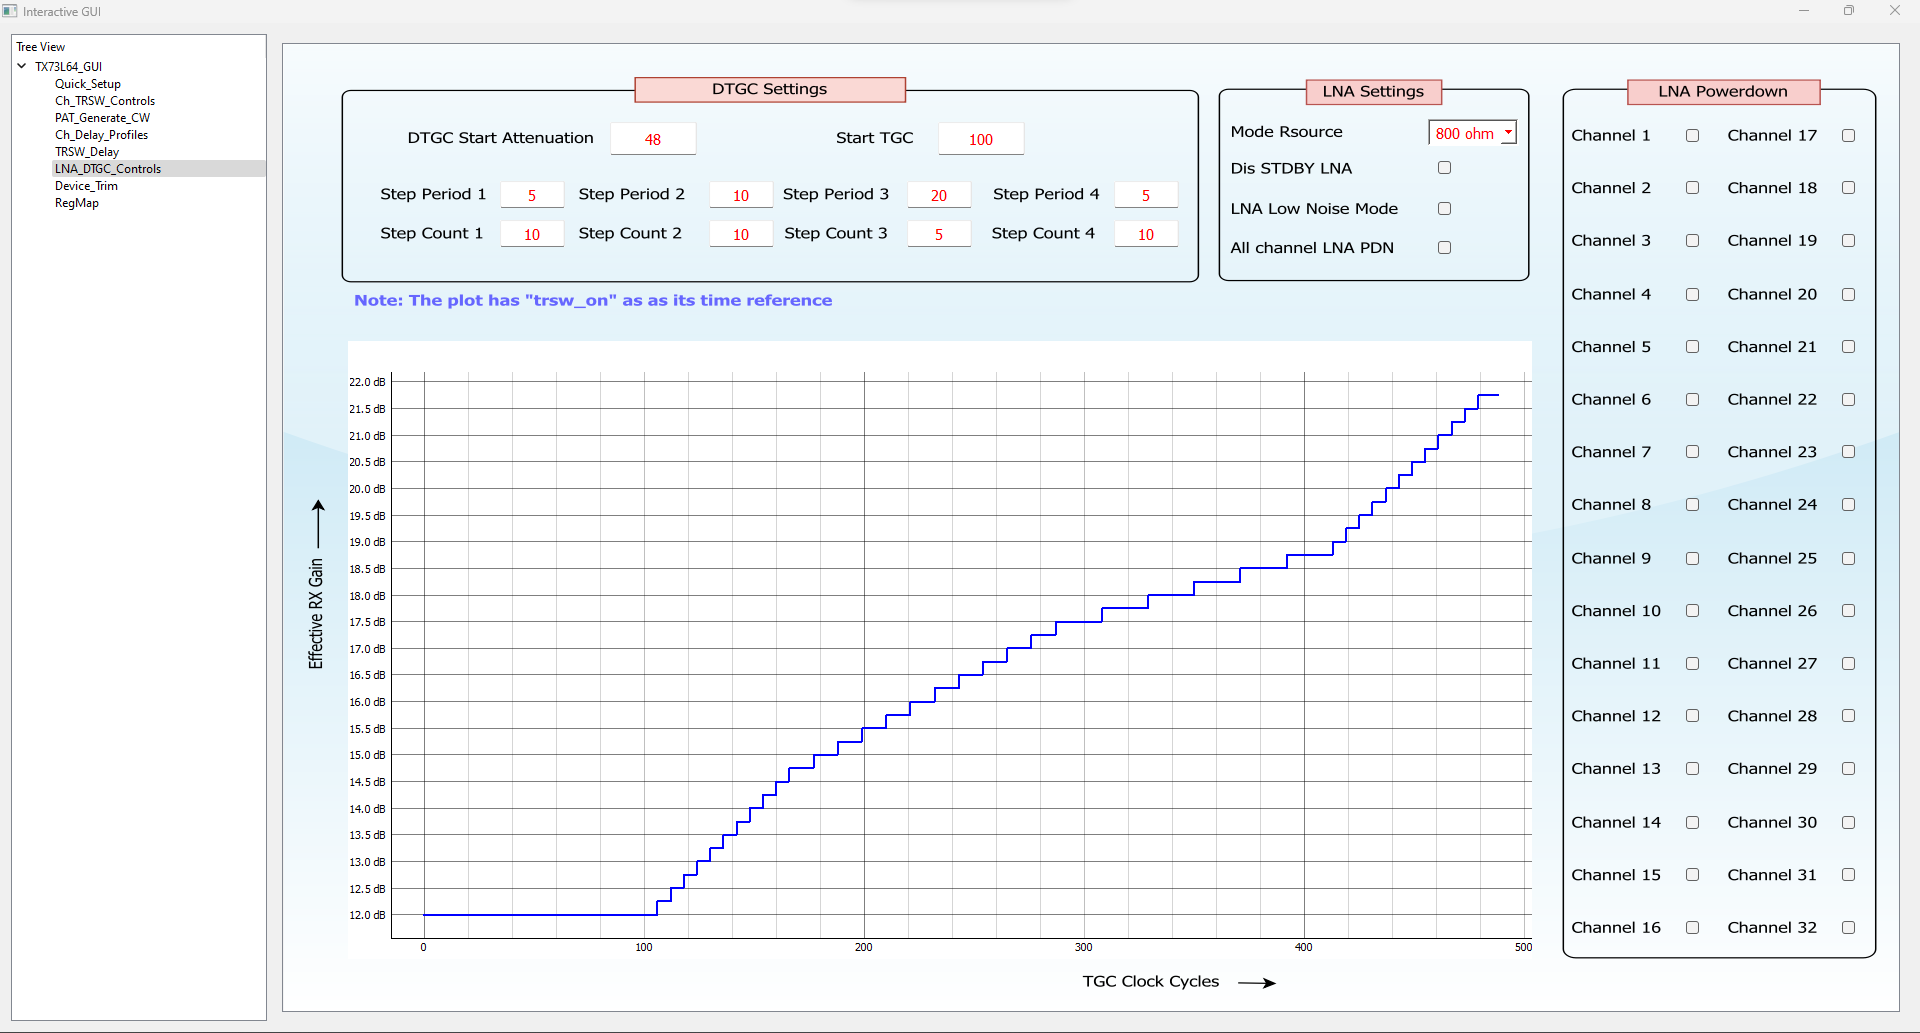Toggle LNA Low Noise Mode checkbox
This screenshot has height=1033, width=1920.
(1444, 209)
